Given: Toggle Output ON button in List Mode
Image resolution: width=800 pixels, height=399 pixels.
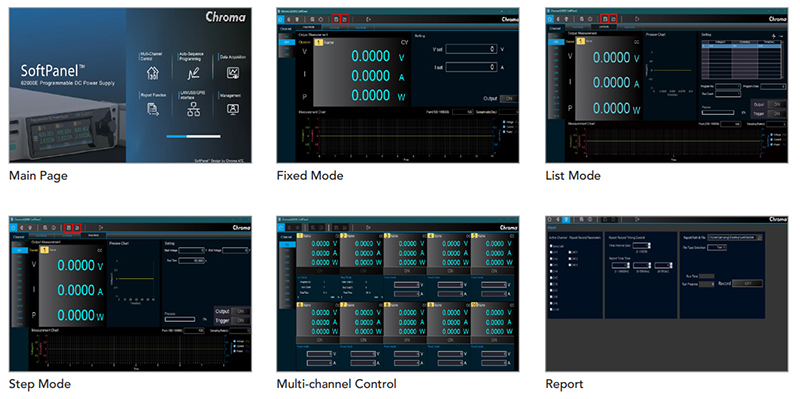Looking at the screenshot, I should tap(777, 105).
